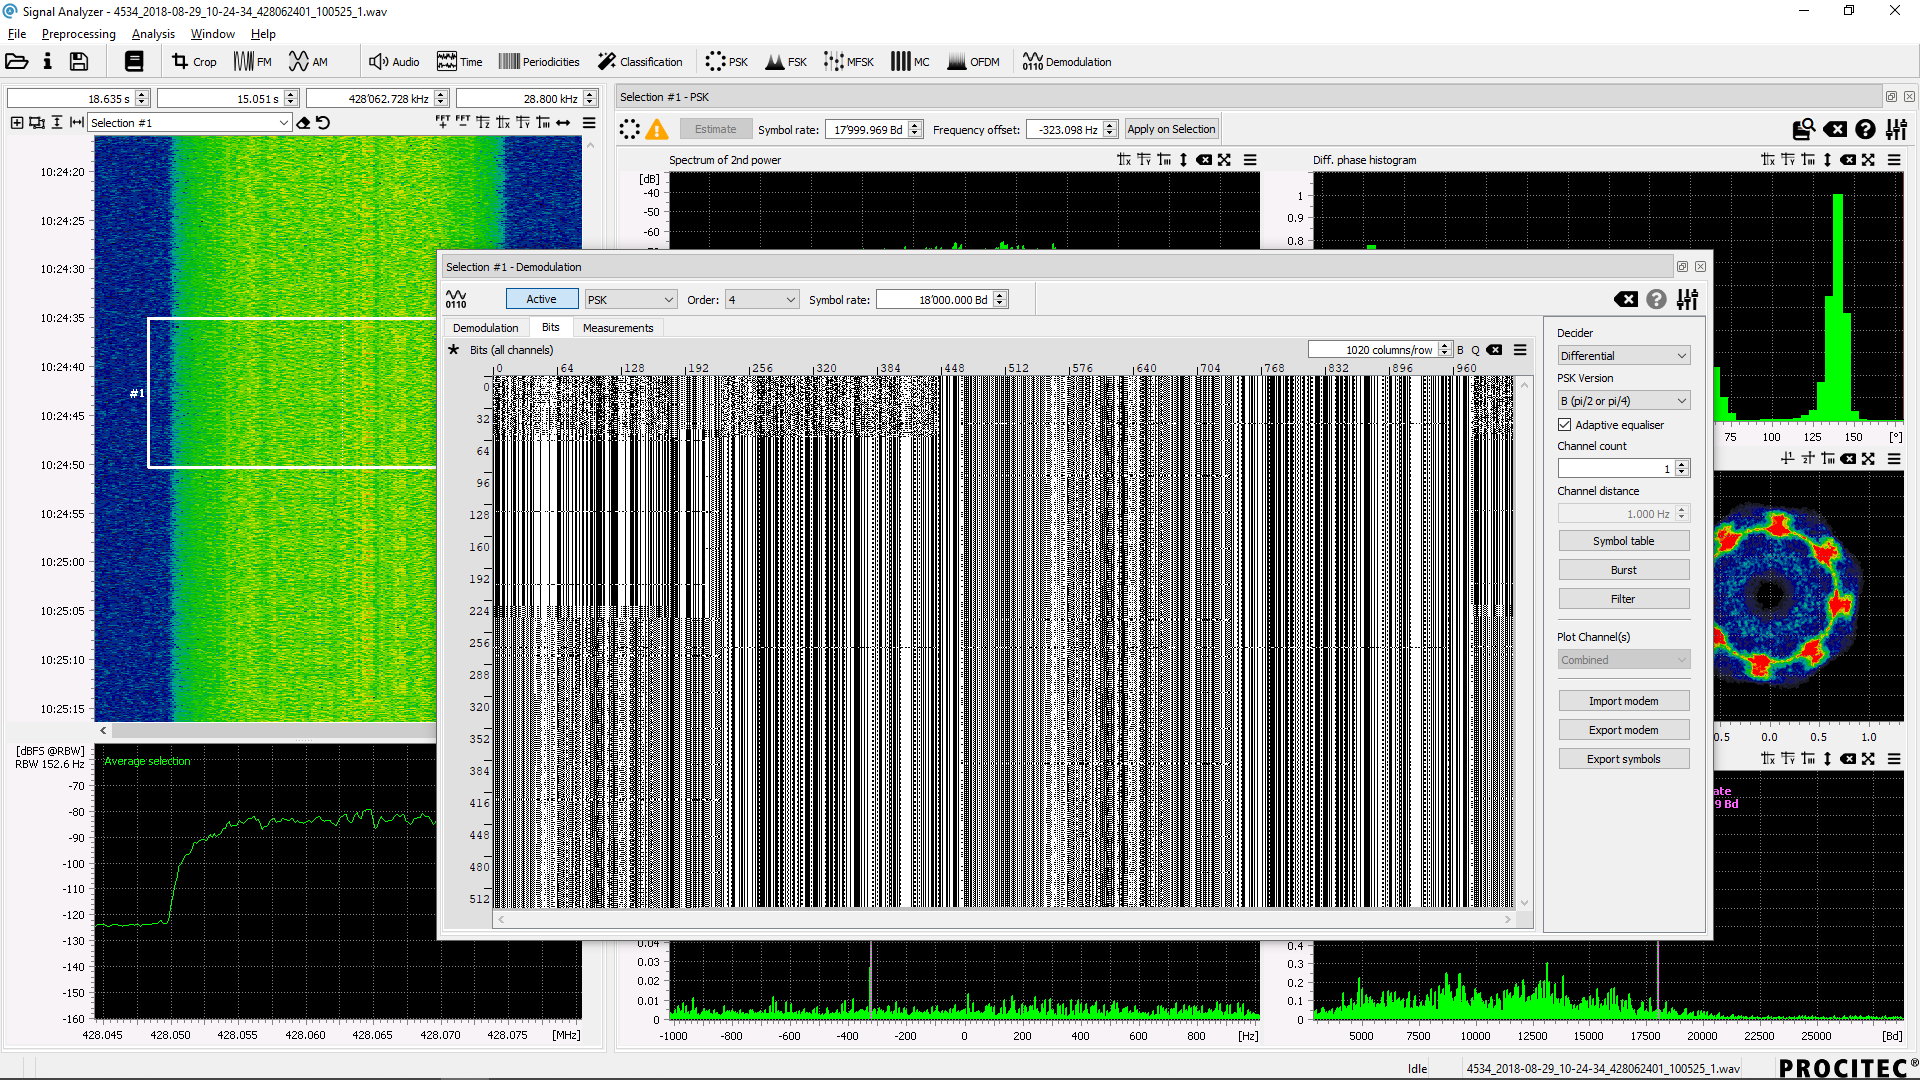Open the FSK analysis tool
The height and width of the screenshot is (1080, 1920).
(786, 62)
